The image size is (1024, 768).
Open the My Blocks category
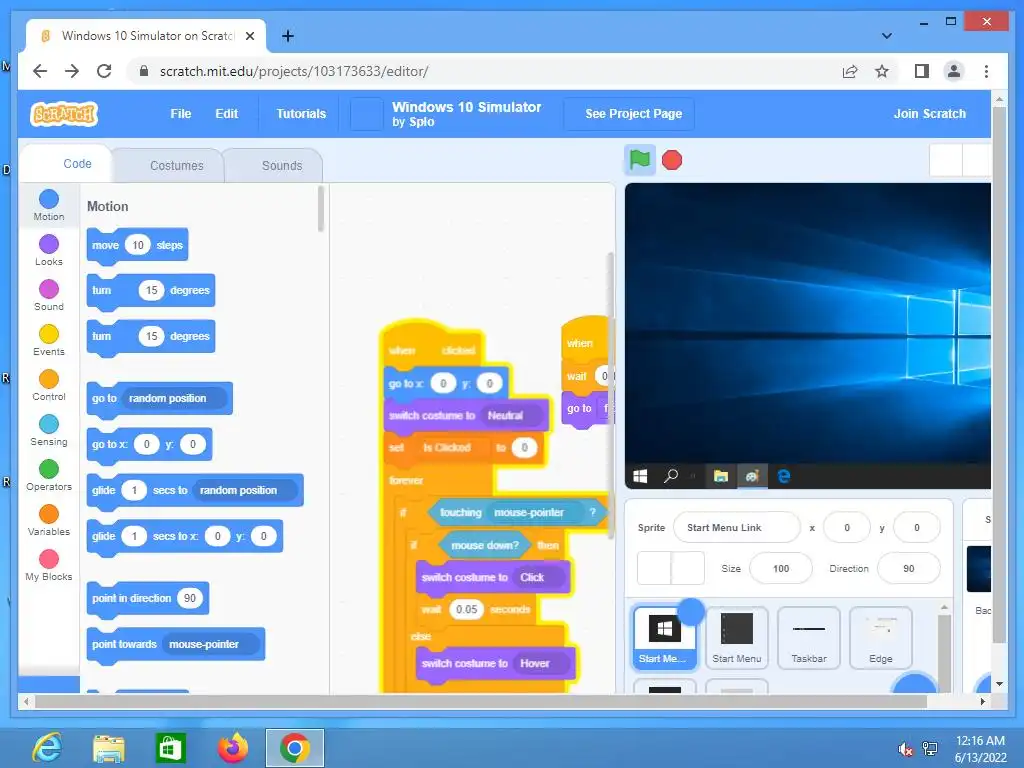49,566
